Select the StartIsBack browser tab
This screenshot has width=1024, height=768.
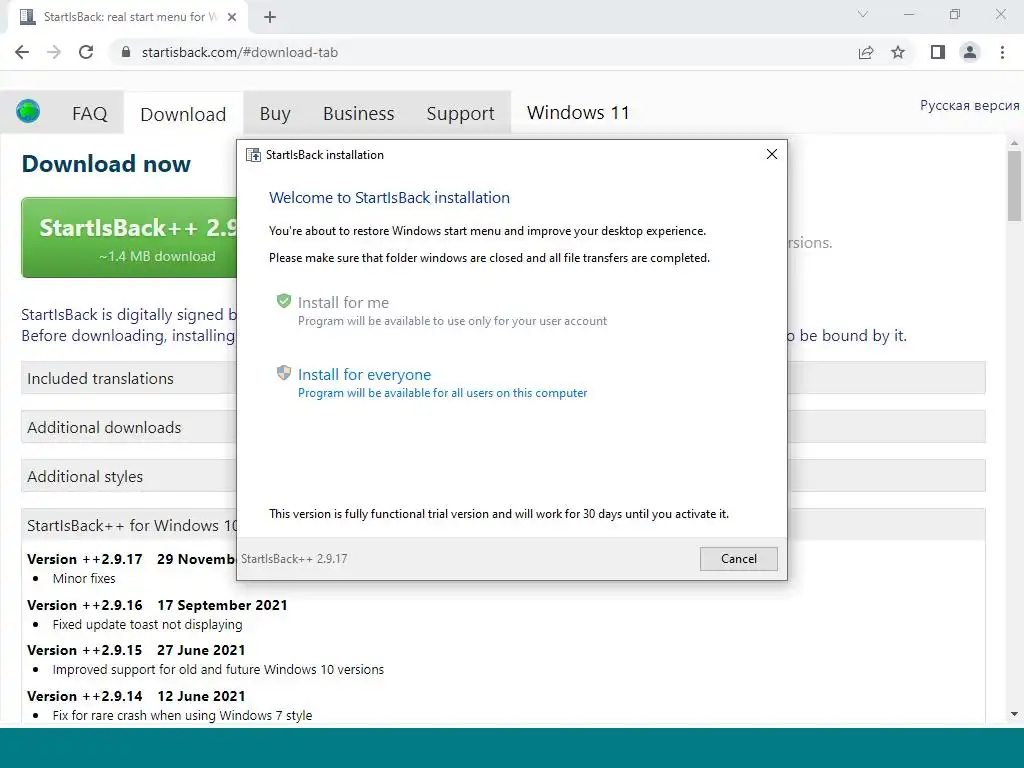click(128, 17)
